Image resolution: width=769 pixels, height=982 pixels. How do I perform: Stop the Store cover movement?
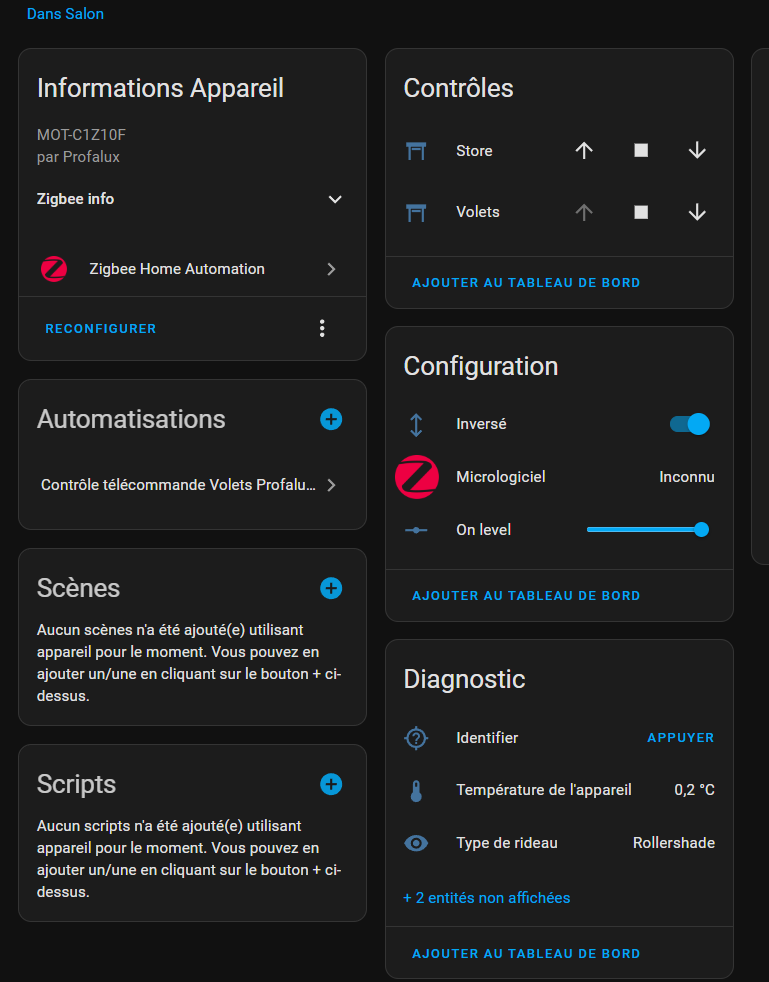tap(641, 151)
